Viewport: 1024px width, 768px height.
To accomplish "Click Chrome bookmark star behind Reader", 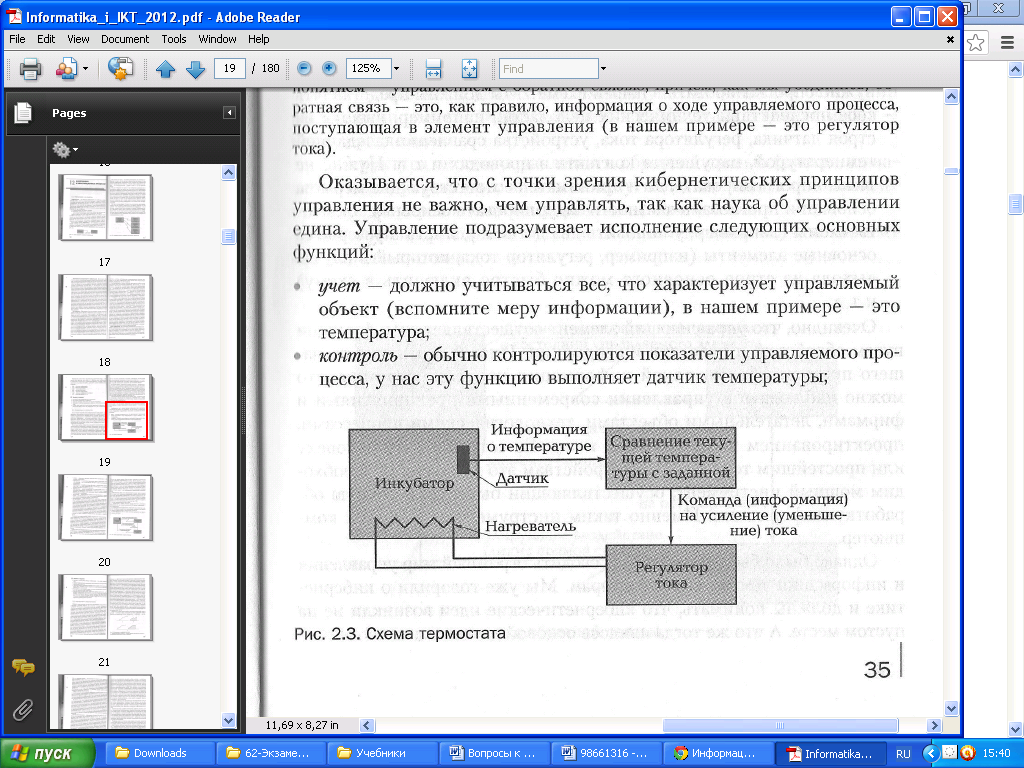I will tap(976, 43).
